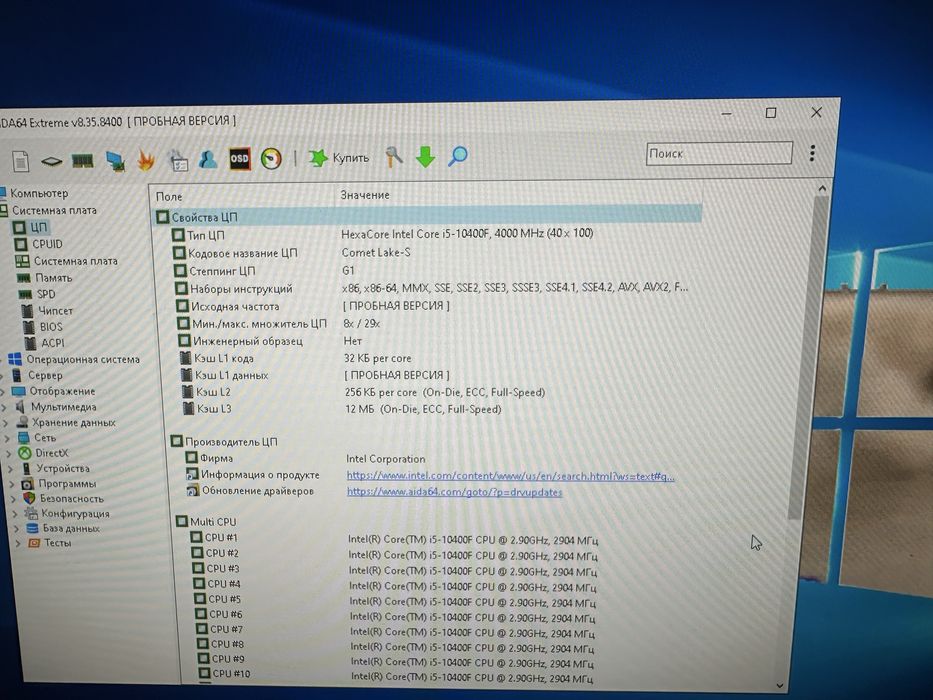Open the OSD panel icon

click(x=239, y=159)
